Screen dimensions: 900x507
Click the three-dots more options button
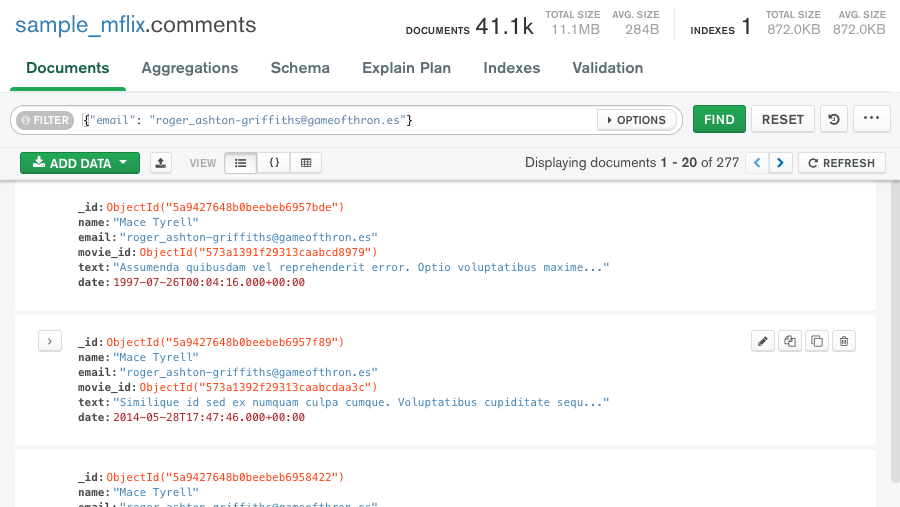(x=871, y=119)
